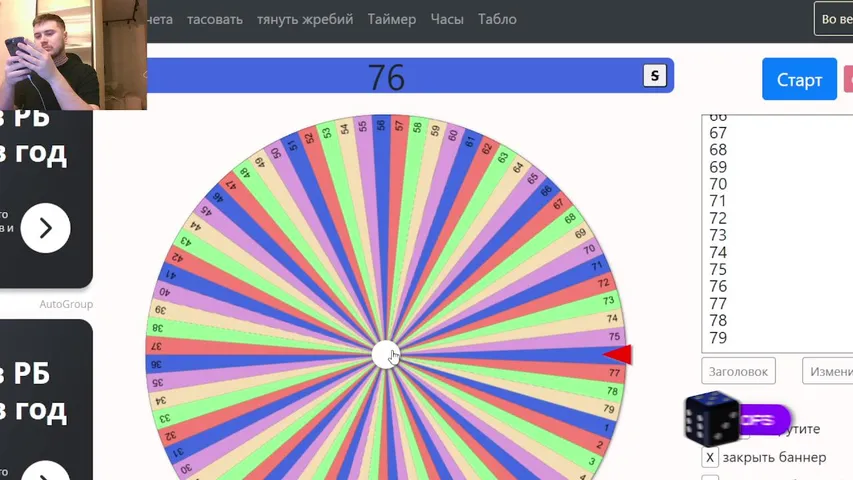Screen dimensions: 853x480
Task: Select the Табло navigation item
Action: (x=497, y=19)
